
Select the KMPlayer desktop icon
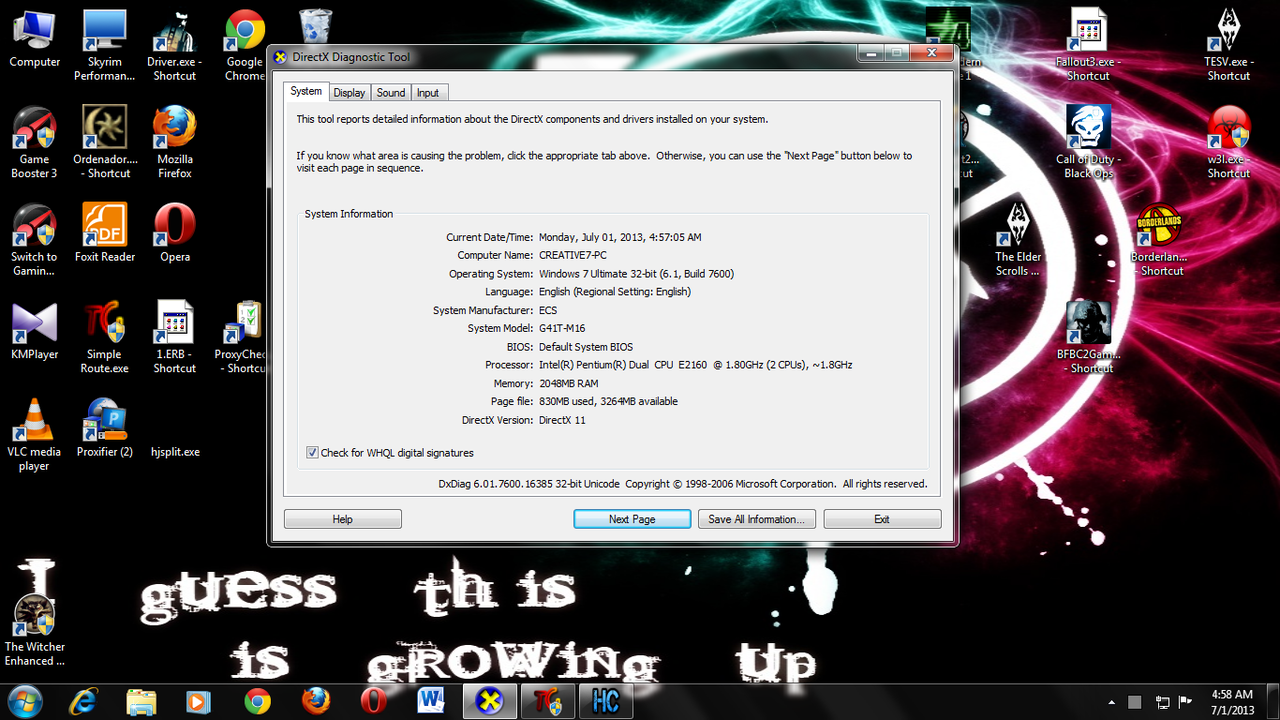35,330
